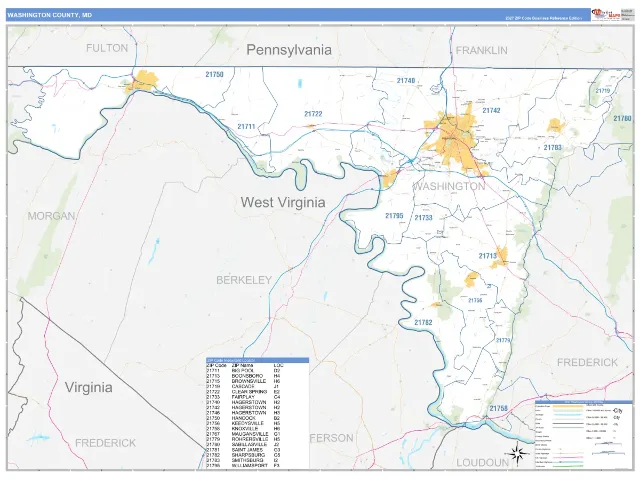The height and width of the screenshot is (480, 640).
Task: Click the West Virginia state label
Action: pos(283,202)
